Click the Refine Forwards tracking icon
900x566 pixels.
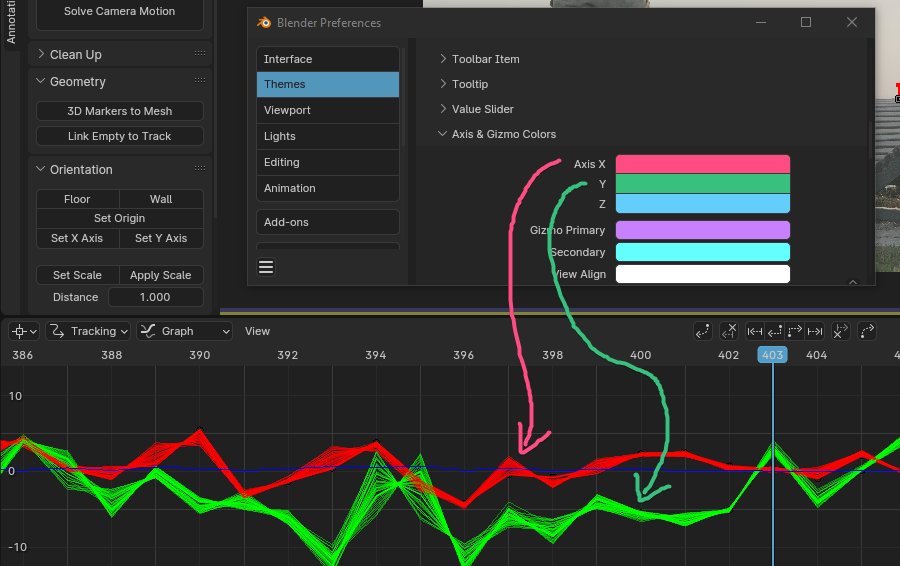pyautogui.click(x=867, y=331)
